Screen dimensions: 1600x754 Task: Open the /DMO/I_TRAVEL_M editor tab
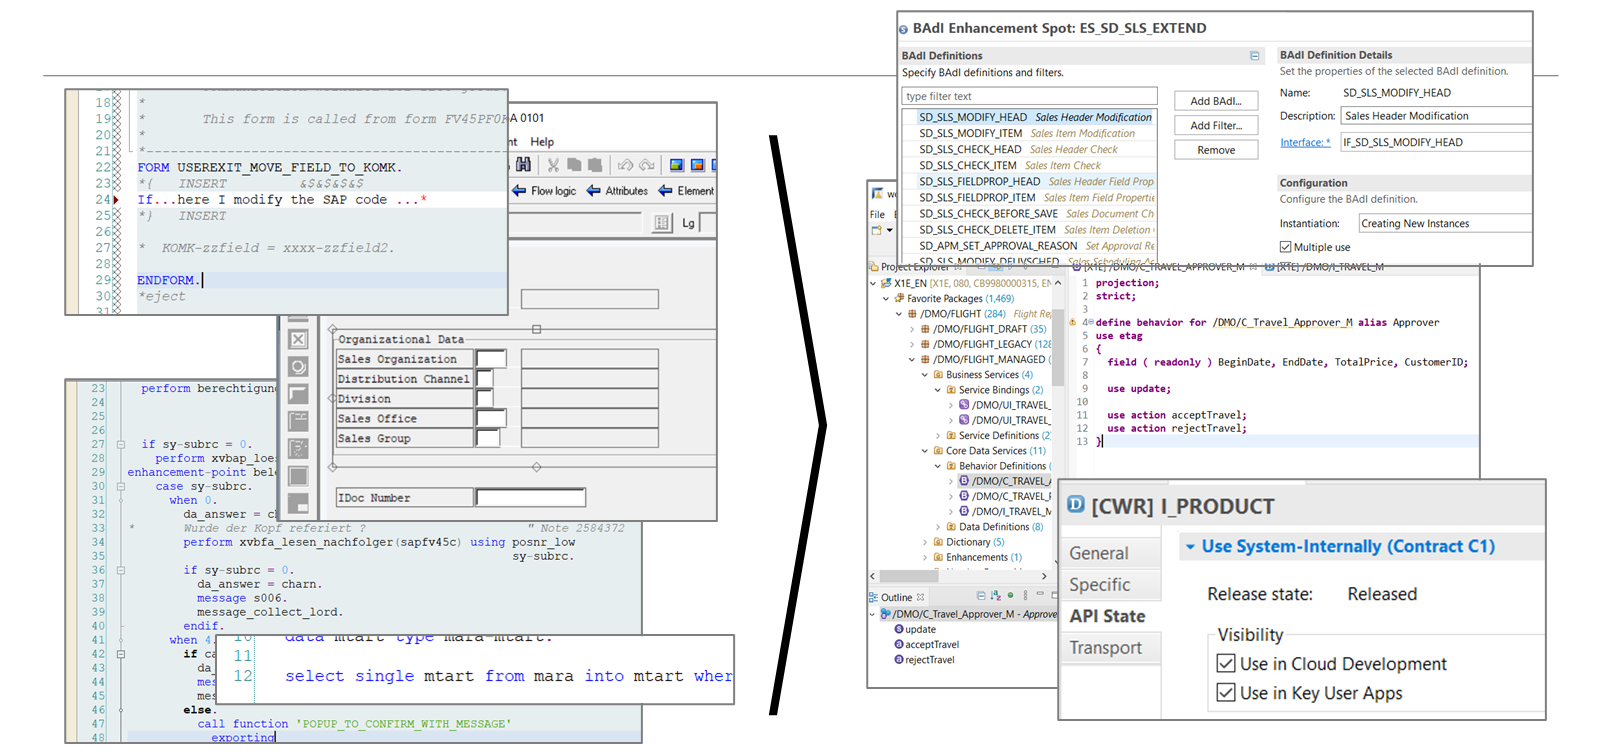(x=1325, y=267)
